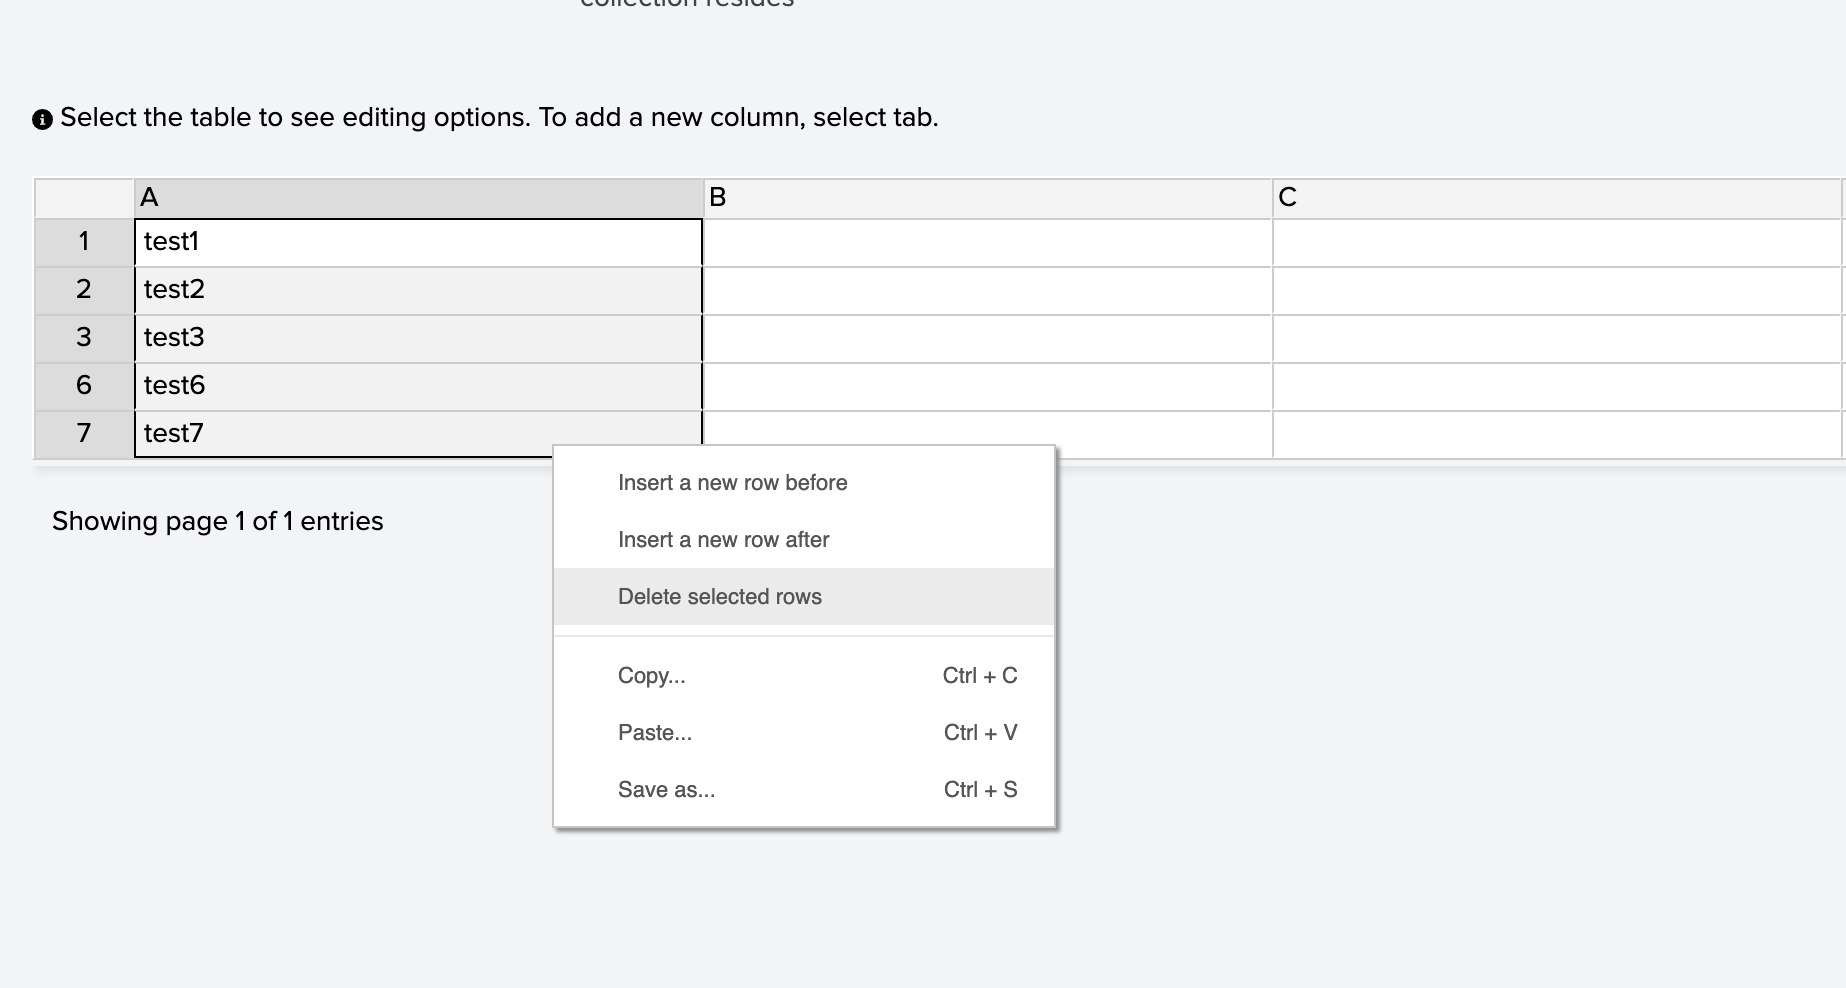Viewport: 1846px width, 988px height.
Task: Select row header 1
Action: coord(84,241)
